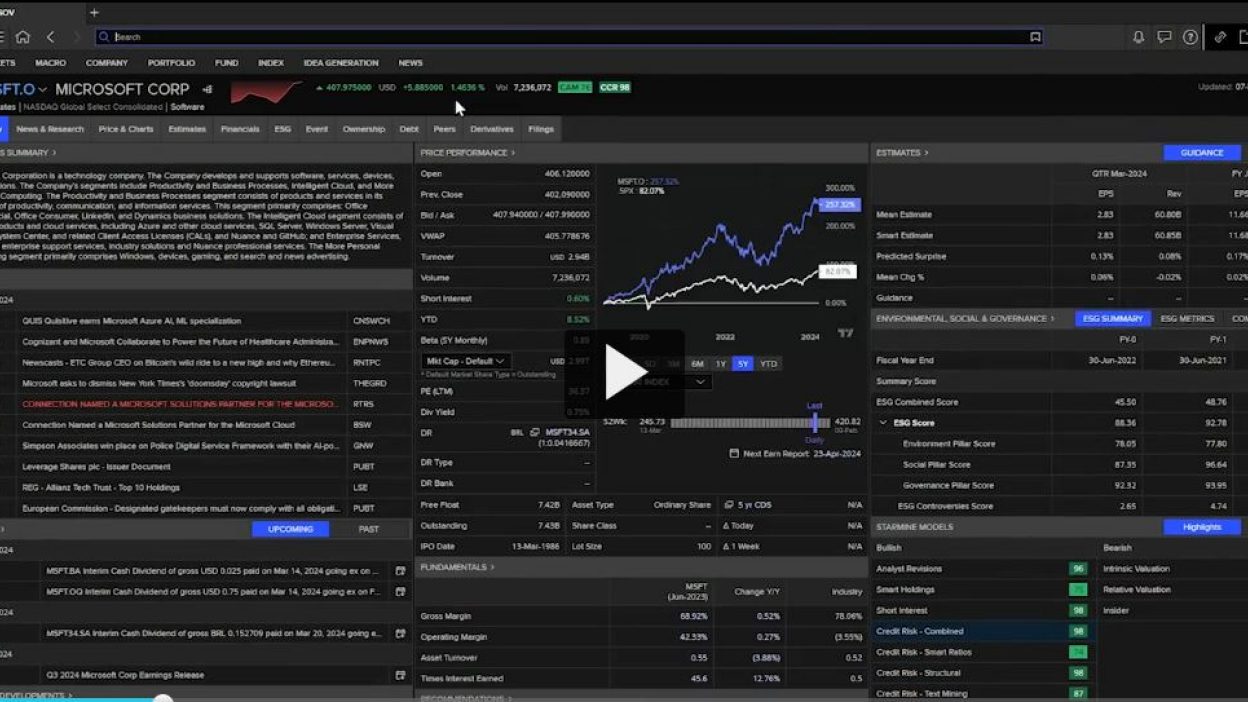The width and height of the screenshot is (1248, 702).
Task: Collapse the ESG Score row
Action: point(883,423)
